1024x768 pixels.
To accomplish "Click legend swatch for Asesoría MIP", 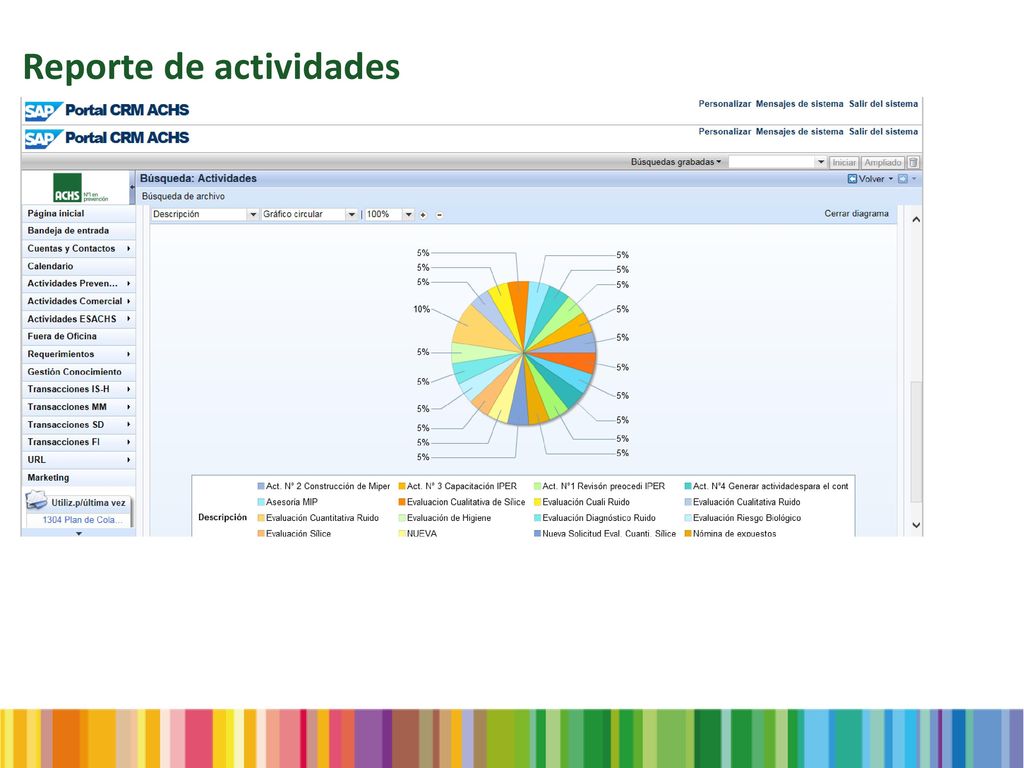I will pos(261,502).
